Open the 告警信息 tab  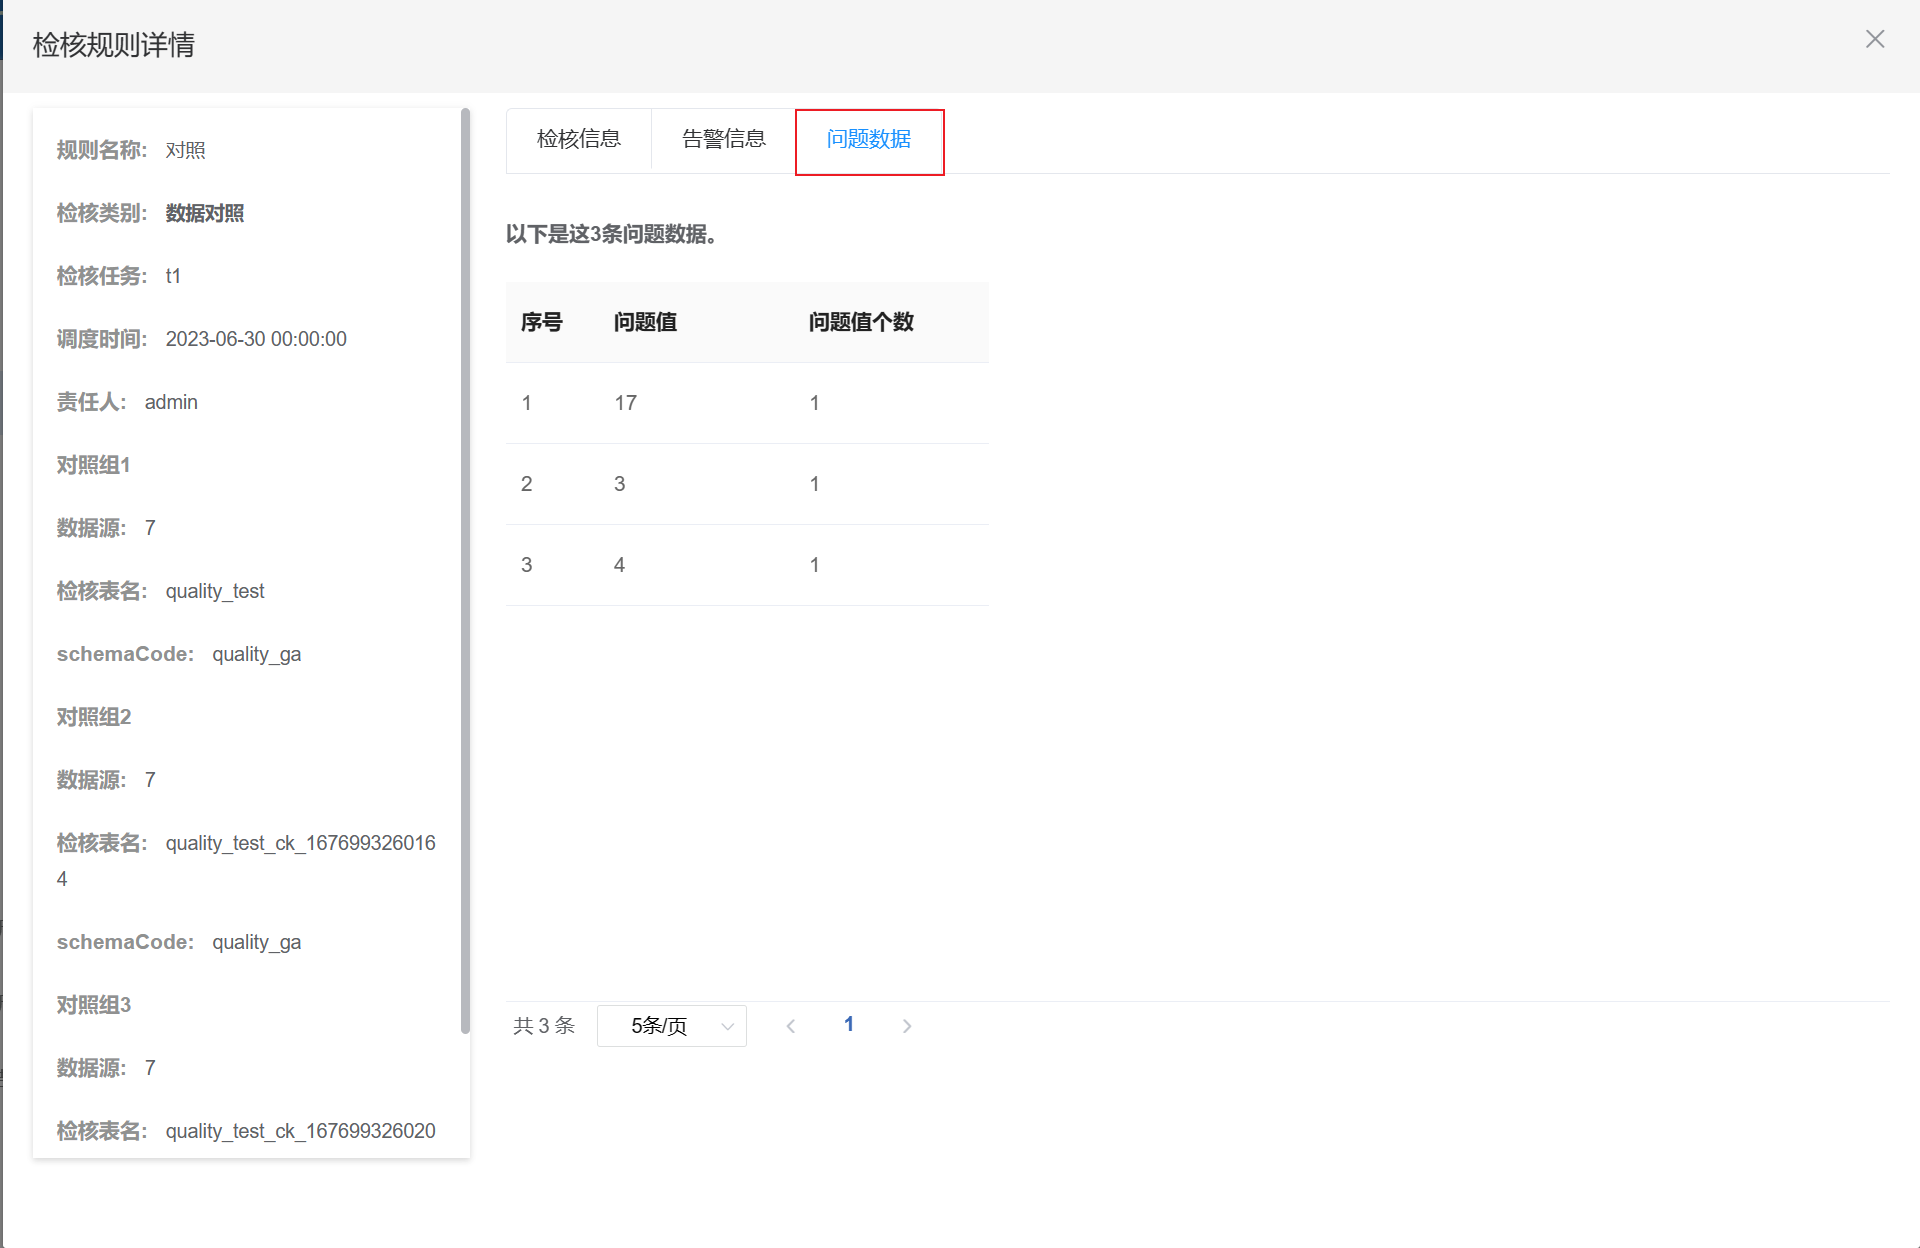tap(723, 139)
